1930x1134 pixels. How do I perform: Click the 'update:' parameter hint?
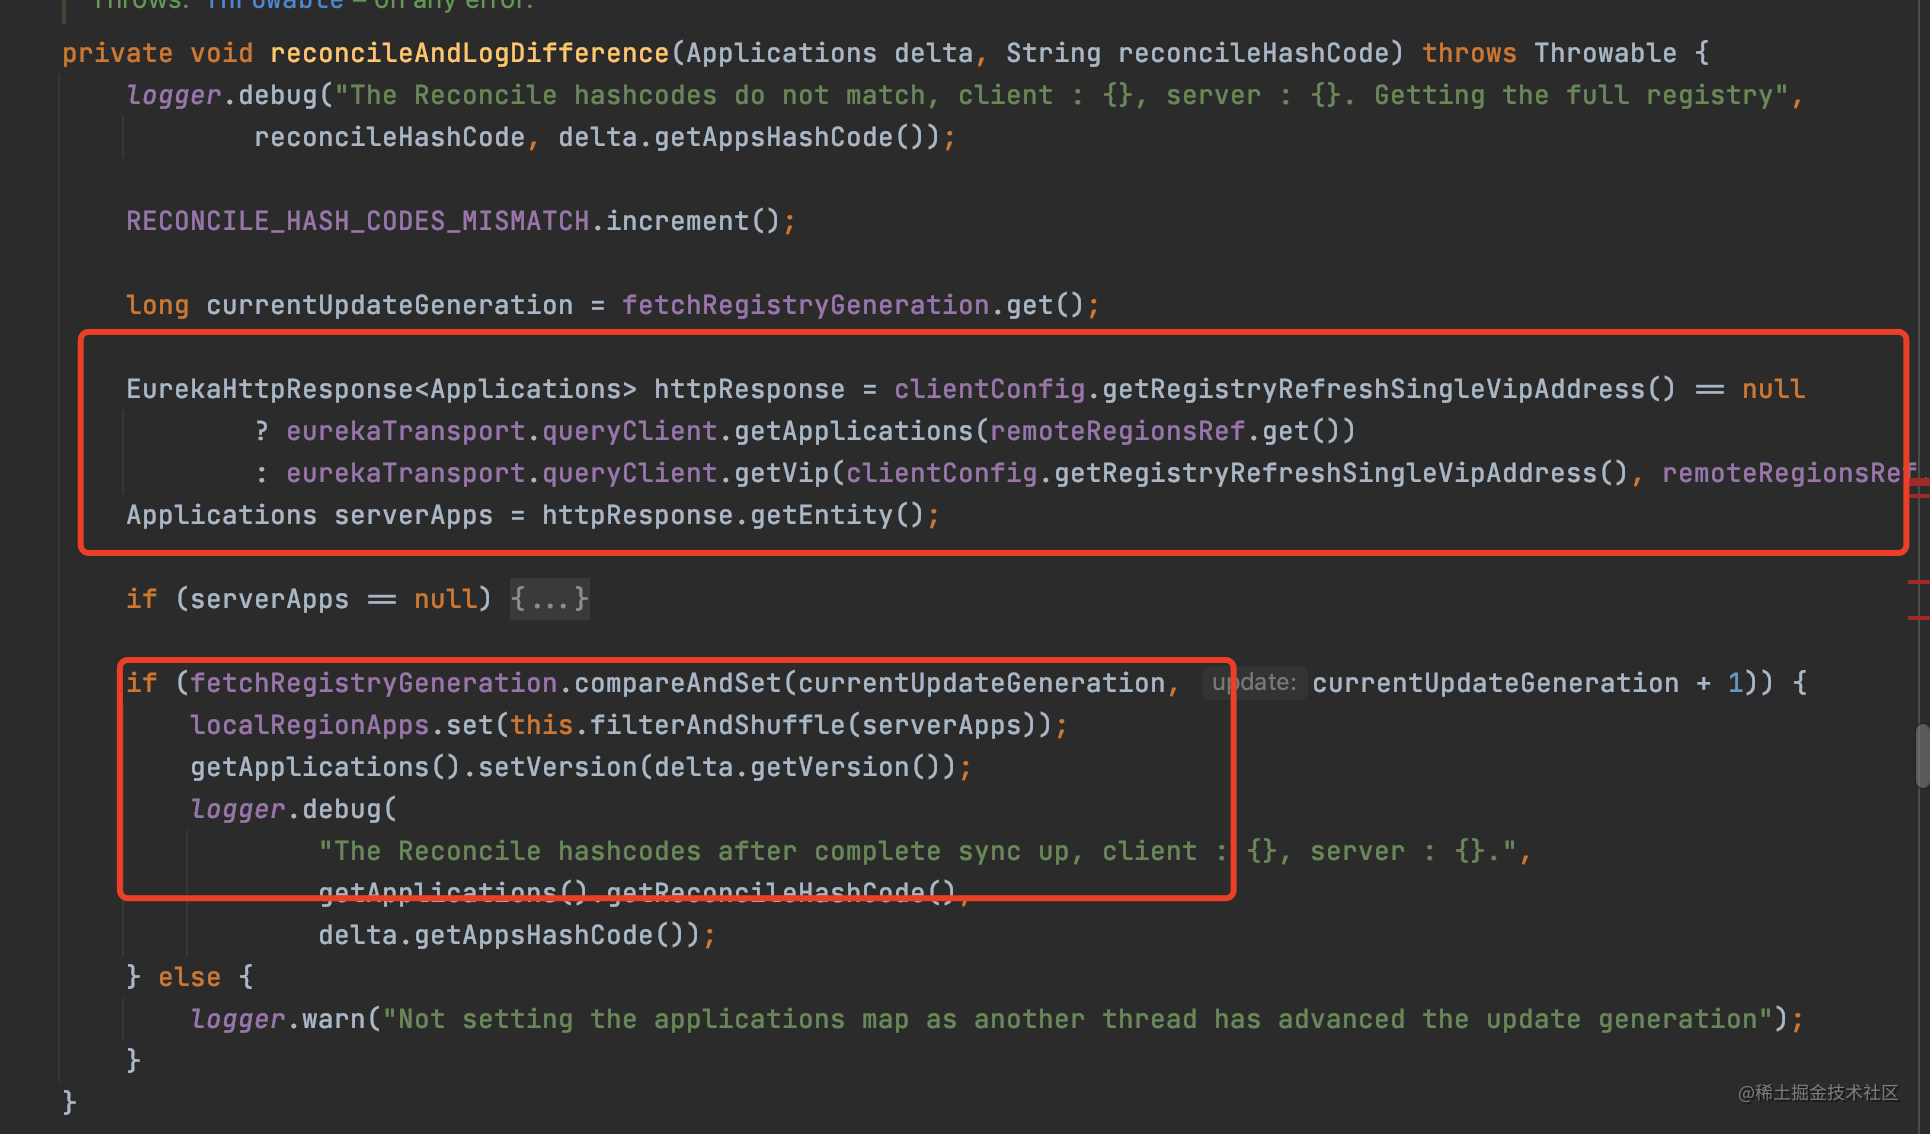(x=1253, y=682)
